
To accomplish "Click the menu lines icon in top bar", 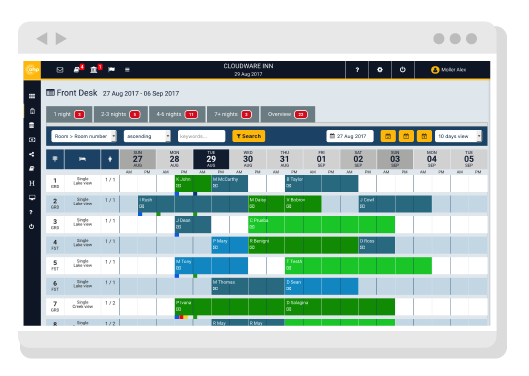I will (127, 70).
